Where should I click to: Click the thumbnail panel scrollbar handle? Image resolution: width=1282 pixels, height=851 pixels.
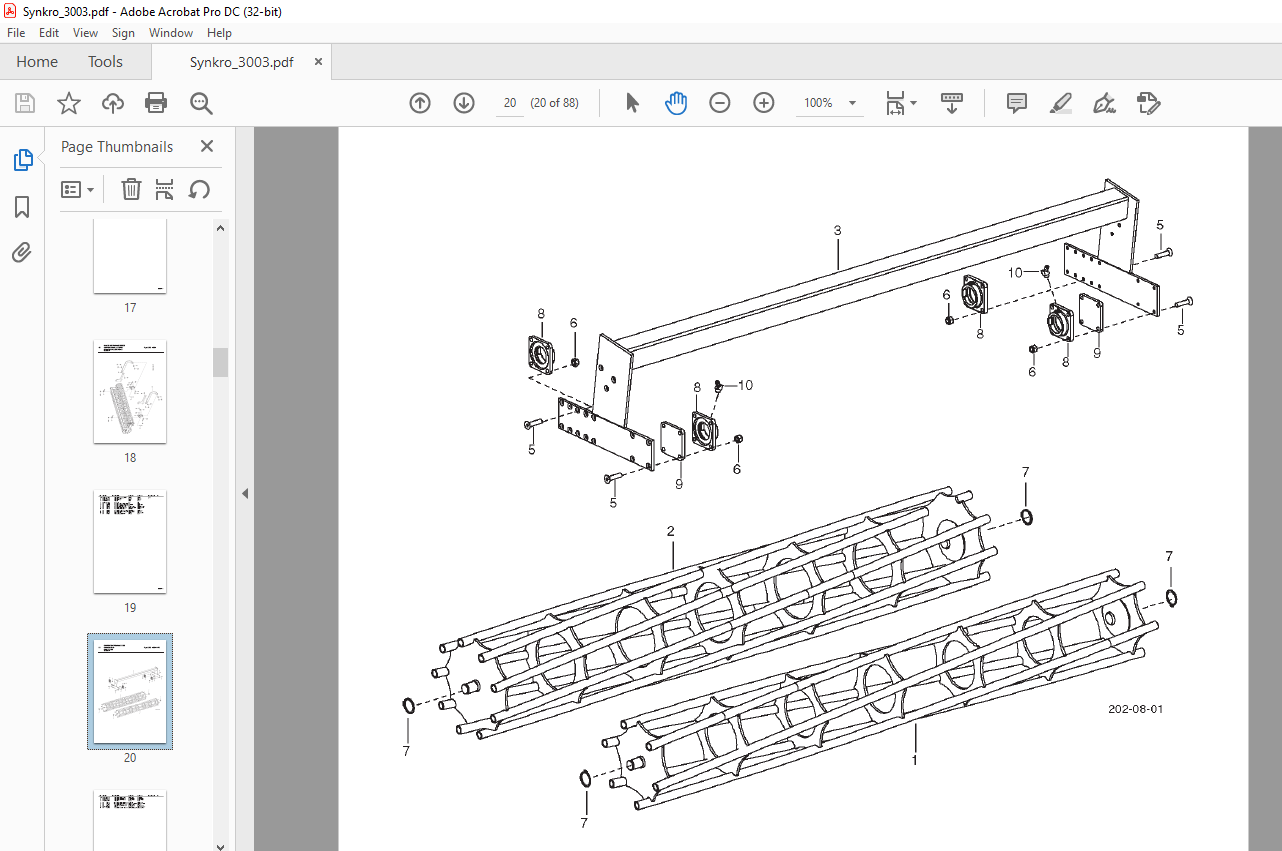coord(221,362)
